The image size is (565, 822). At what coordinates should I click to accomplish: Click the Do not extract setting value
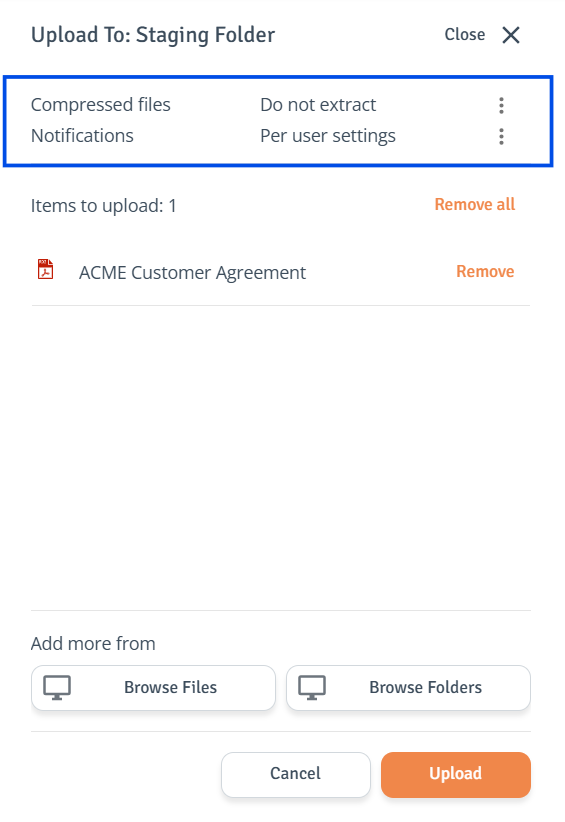tap(318, 105)
